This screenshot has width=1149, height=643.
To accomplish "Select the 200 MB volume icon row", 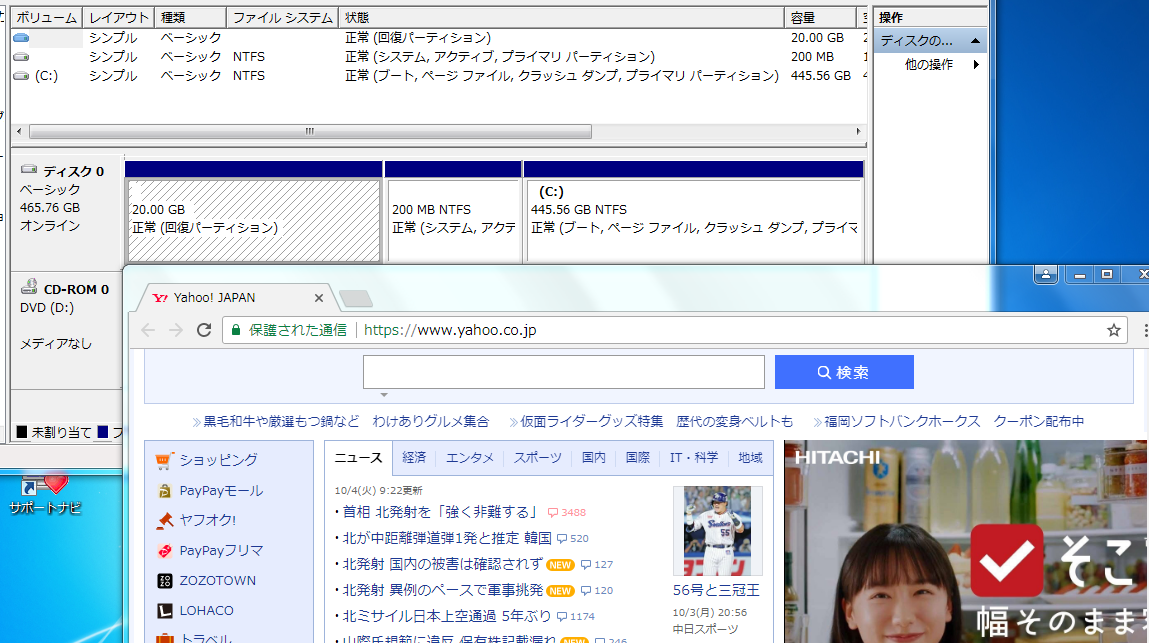I will (21, 56).
